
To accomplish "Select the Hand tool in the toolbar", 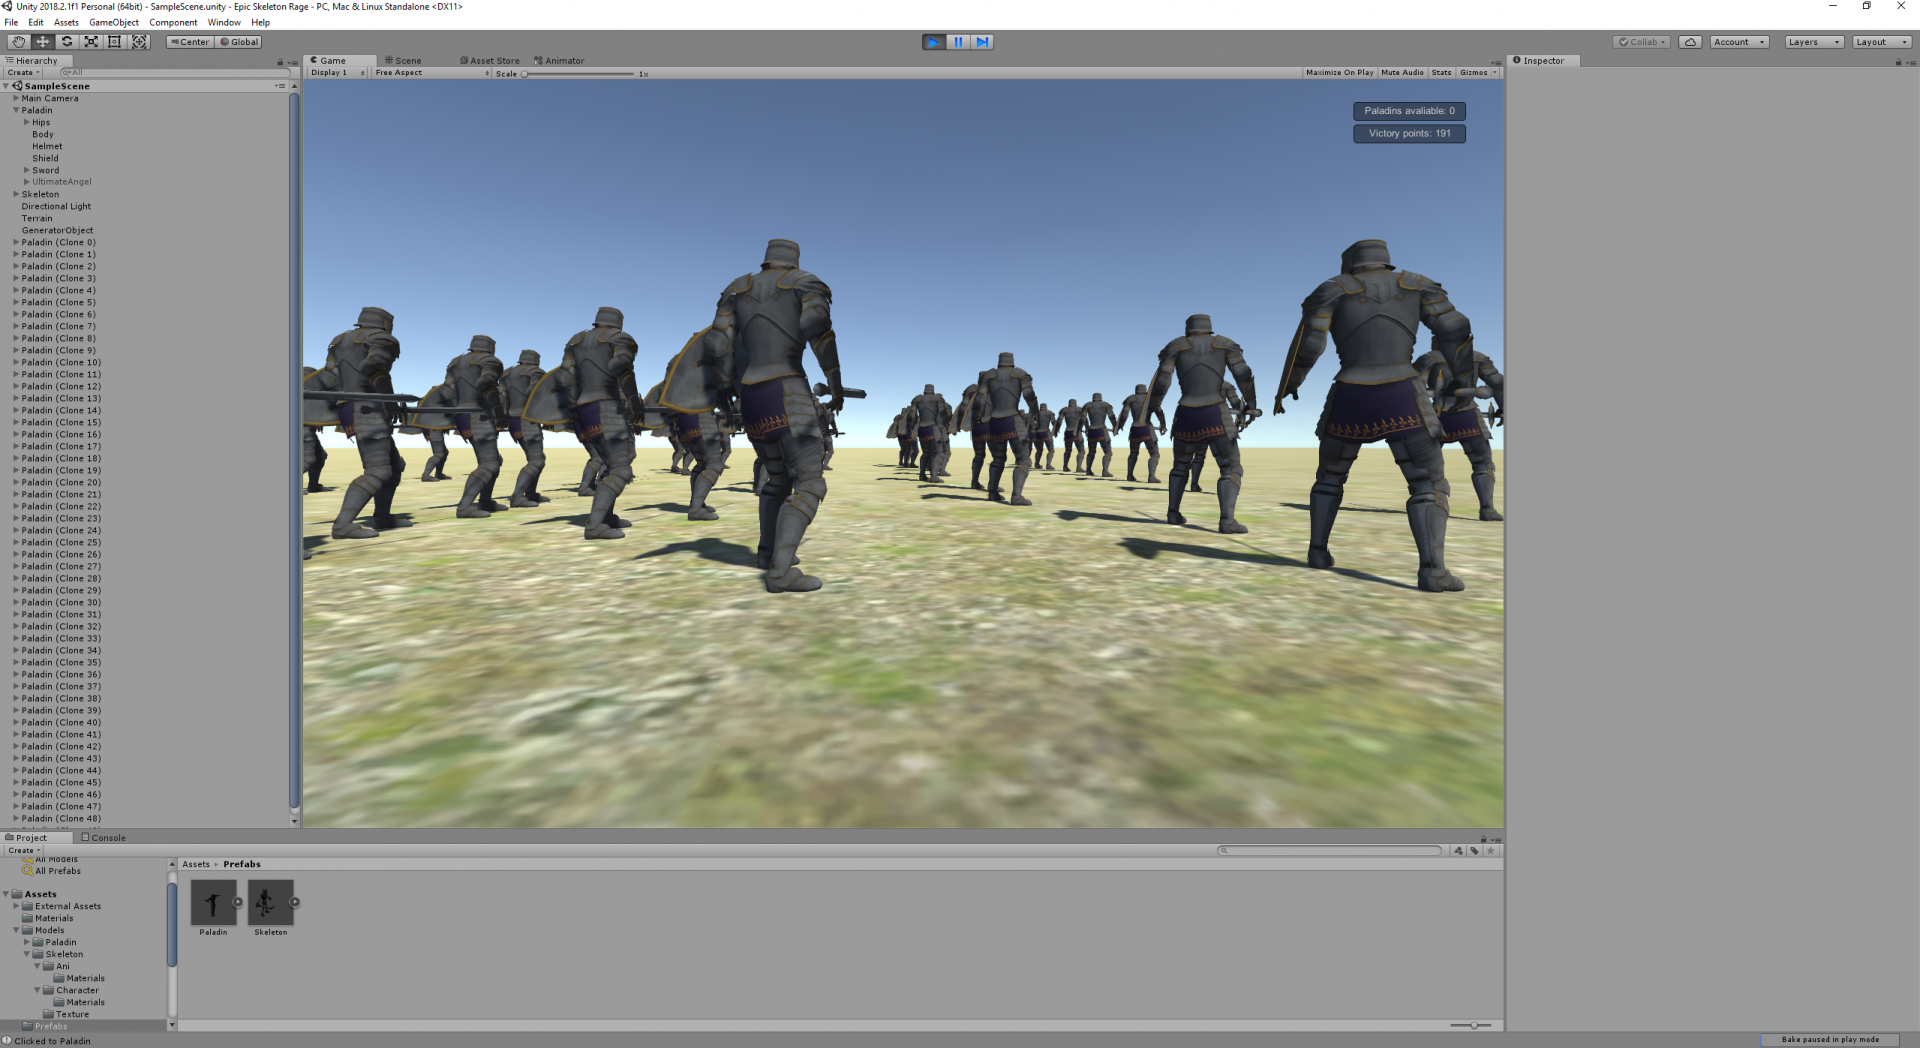I will point(17,41).
